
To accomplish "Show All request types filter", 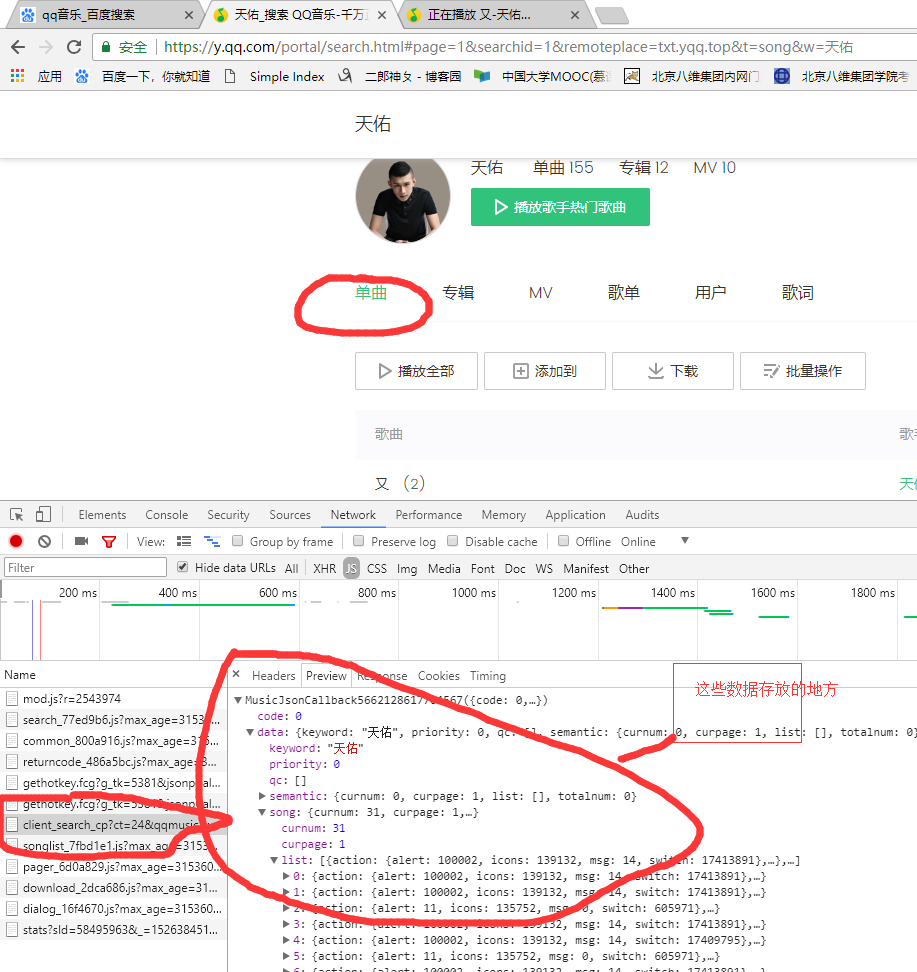I will pyautogui.click(x=291, y=568).
